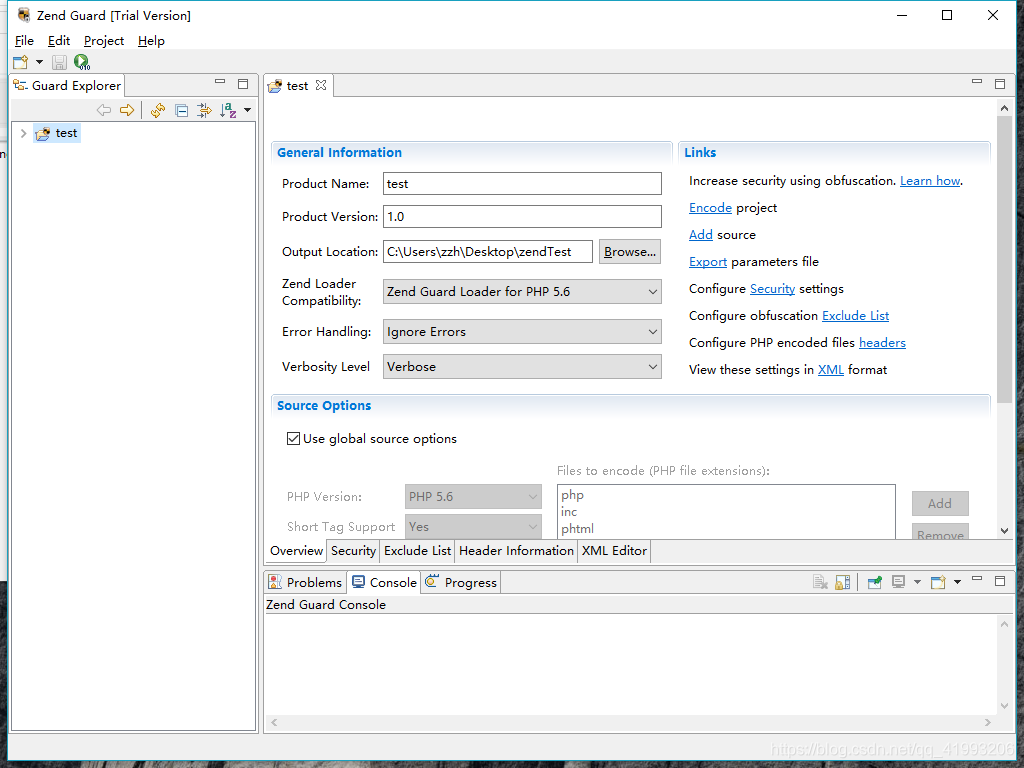This screenshot has height=768, width=1024.
Task: Open the Guard Explorer view menu arrow
Action: [248, 110]
